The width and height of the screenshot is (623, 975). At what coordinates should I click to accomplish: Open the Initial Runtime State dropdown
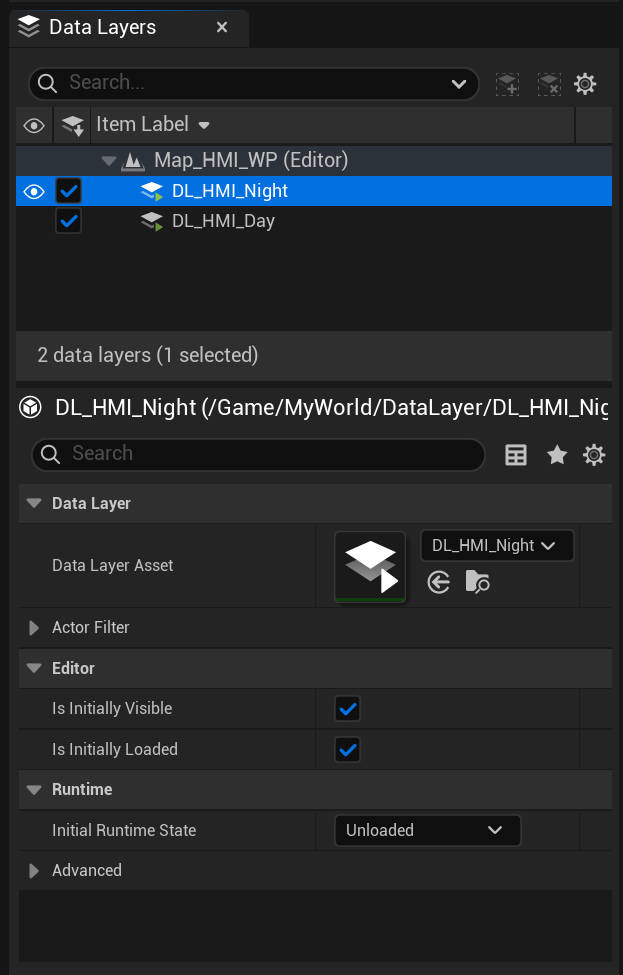[x=427, y=830]
